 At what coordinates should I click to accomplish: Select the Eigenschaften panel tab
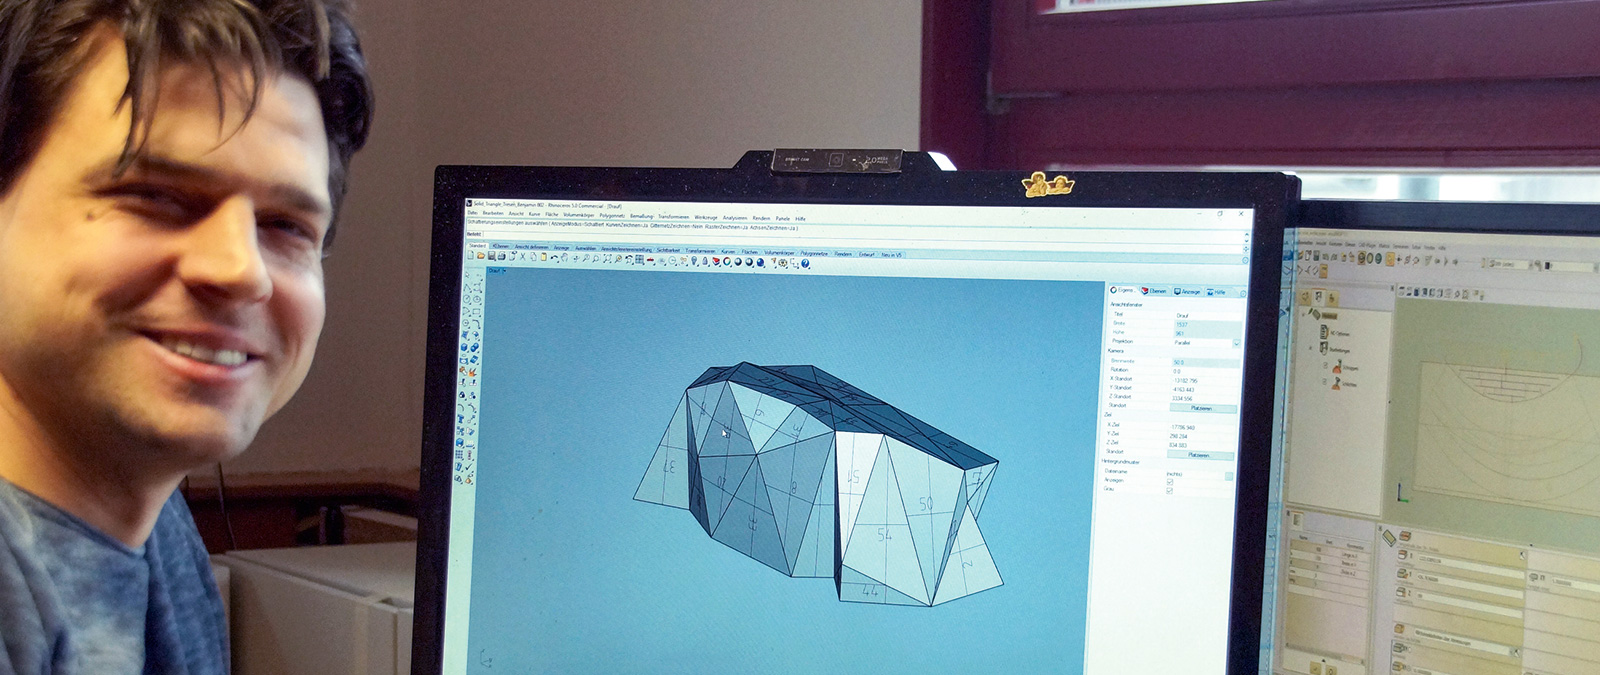(1123, 290)
